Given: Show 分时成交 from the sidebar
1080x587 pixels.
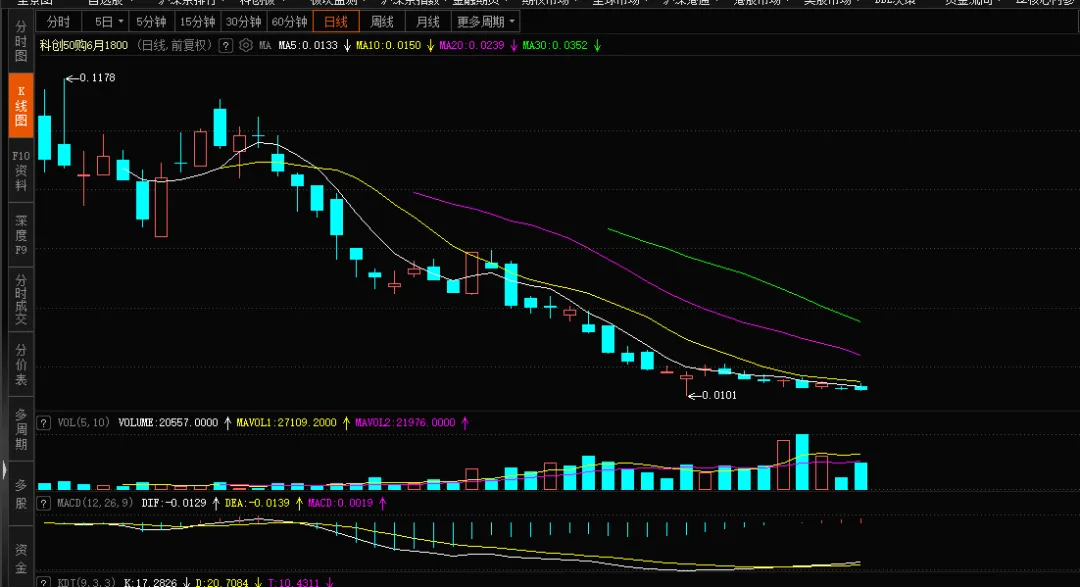Looking at the screenshot, I should [21, 299].
